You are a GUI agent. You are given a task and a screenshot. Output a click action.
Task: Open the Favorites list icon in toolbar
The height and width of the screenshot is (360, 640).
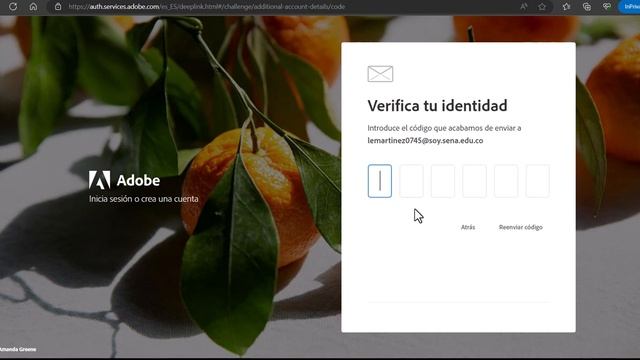pos(567,7)
